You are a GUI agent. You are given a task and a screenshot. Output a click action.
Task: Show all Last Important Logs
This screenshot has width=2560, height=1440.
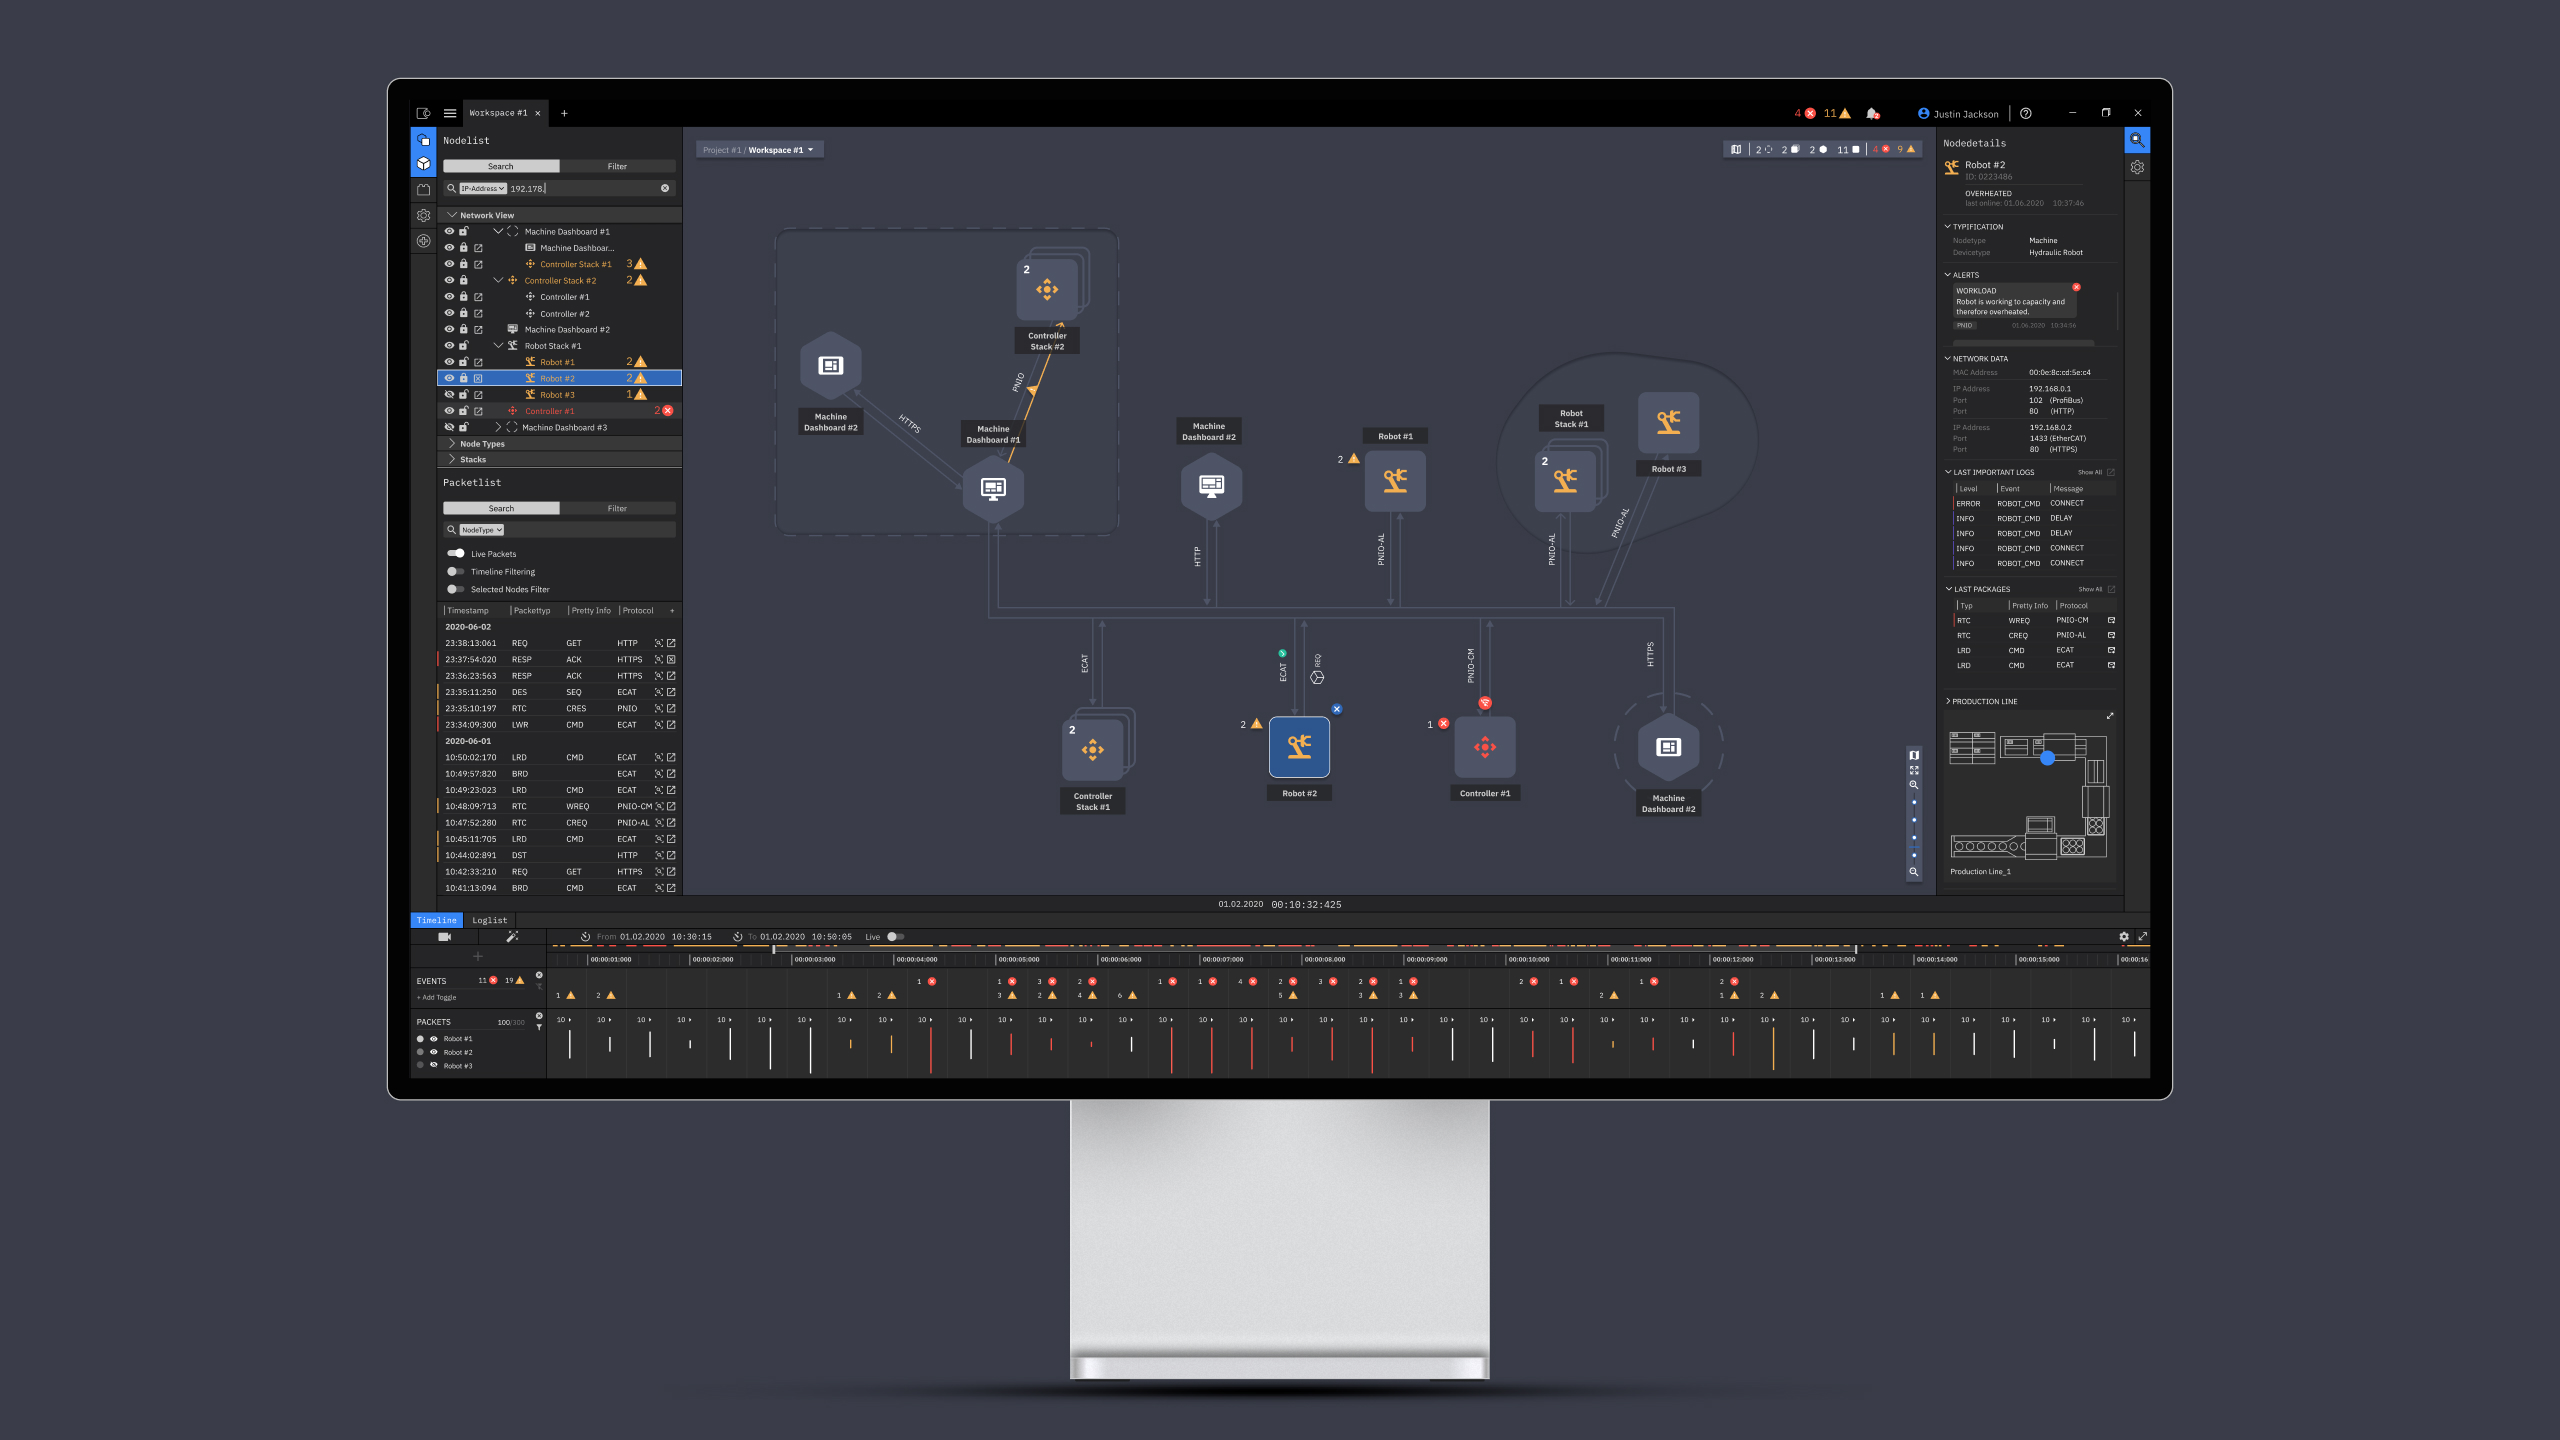[x=2096, y=472]
